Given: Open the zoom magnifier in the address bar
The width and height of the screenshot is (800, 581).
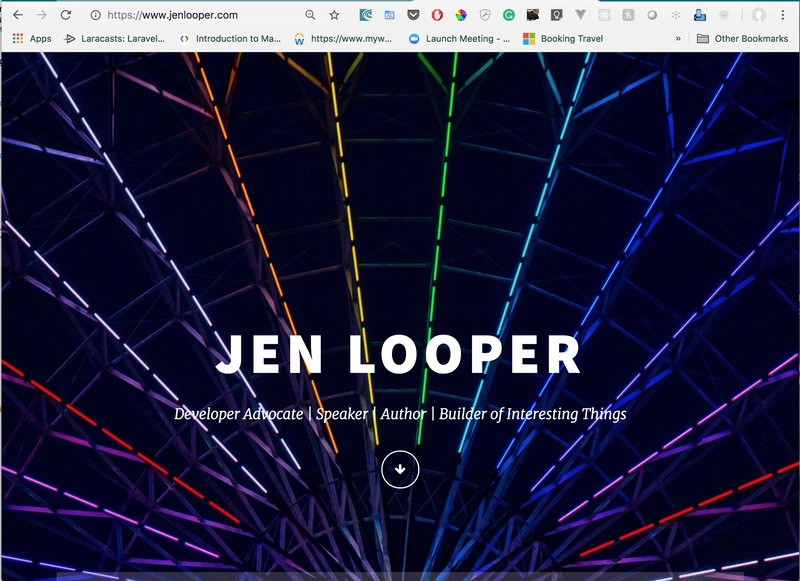Looking at the screenshot, I should click(x=310, y=15).
